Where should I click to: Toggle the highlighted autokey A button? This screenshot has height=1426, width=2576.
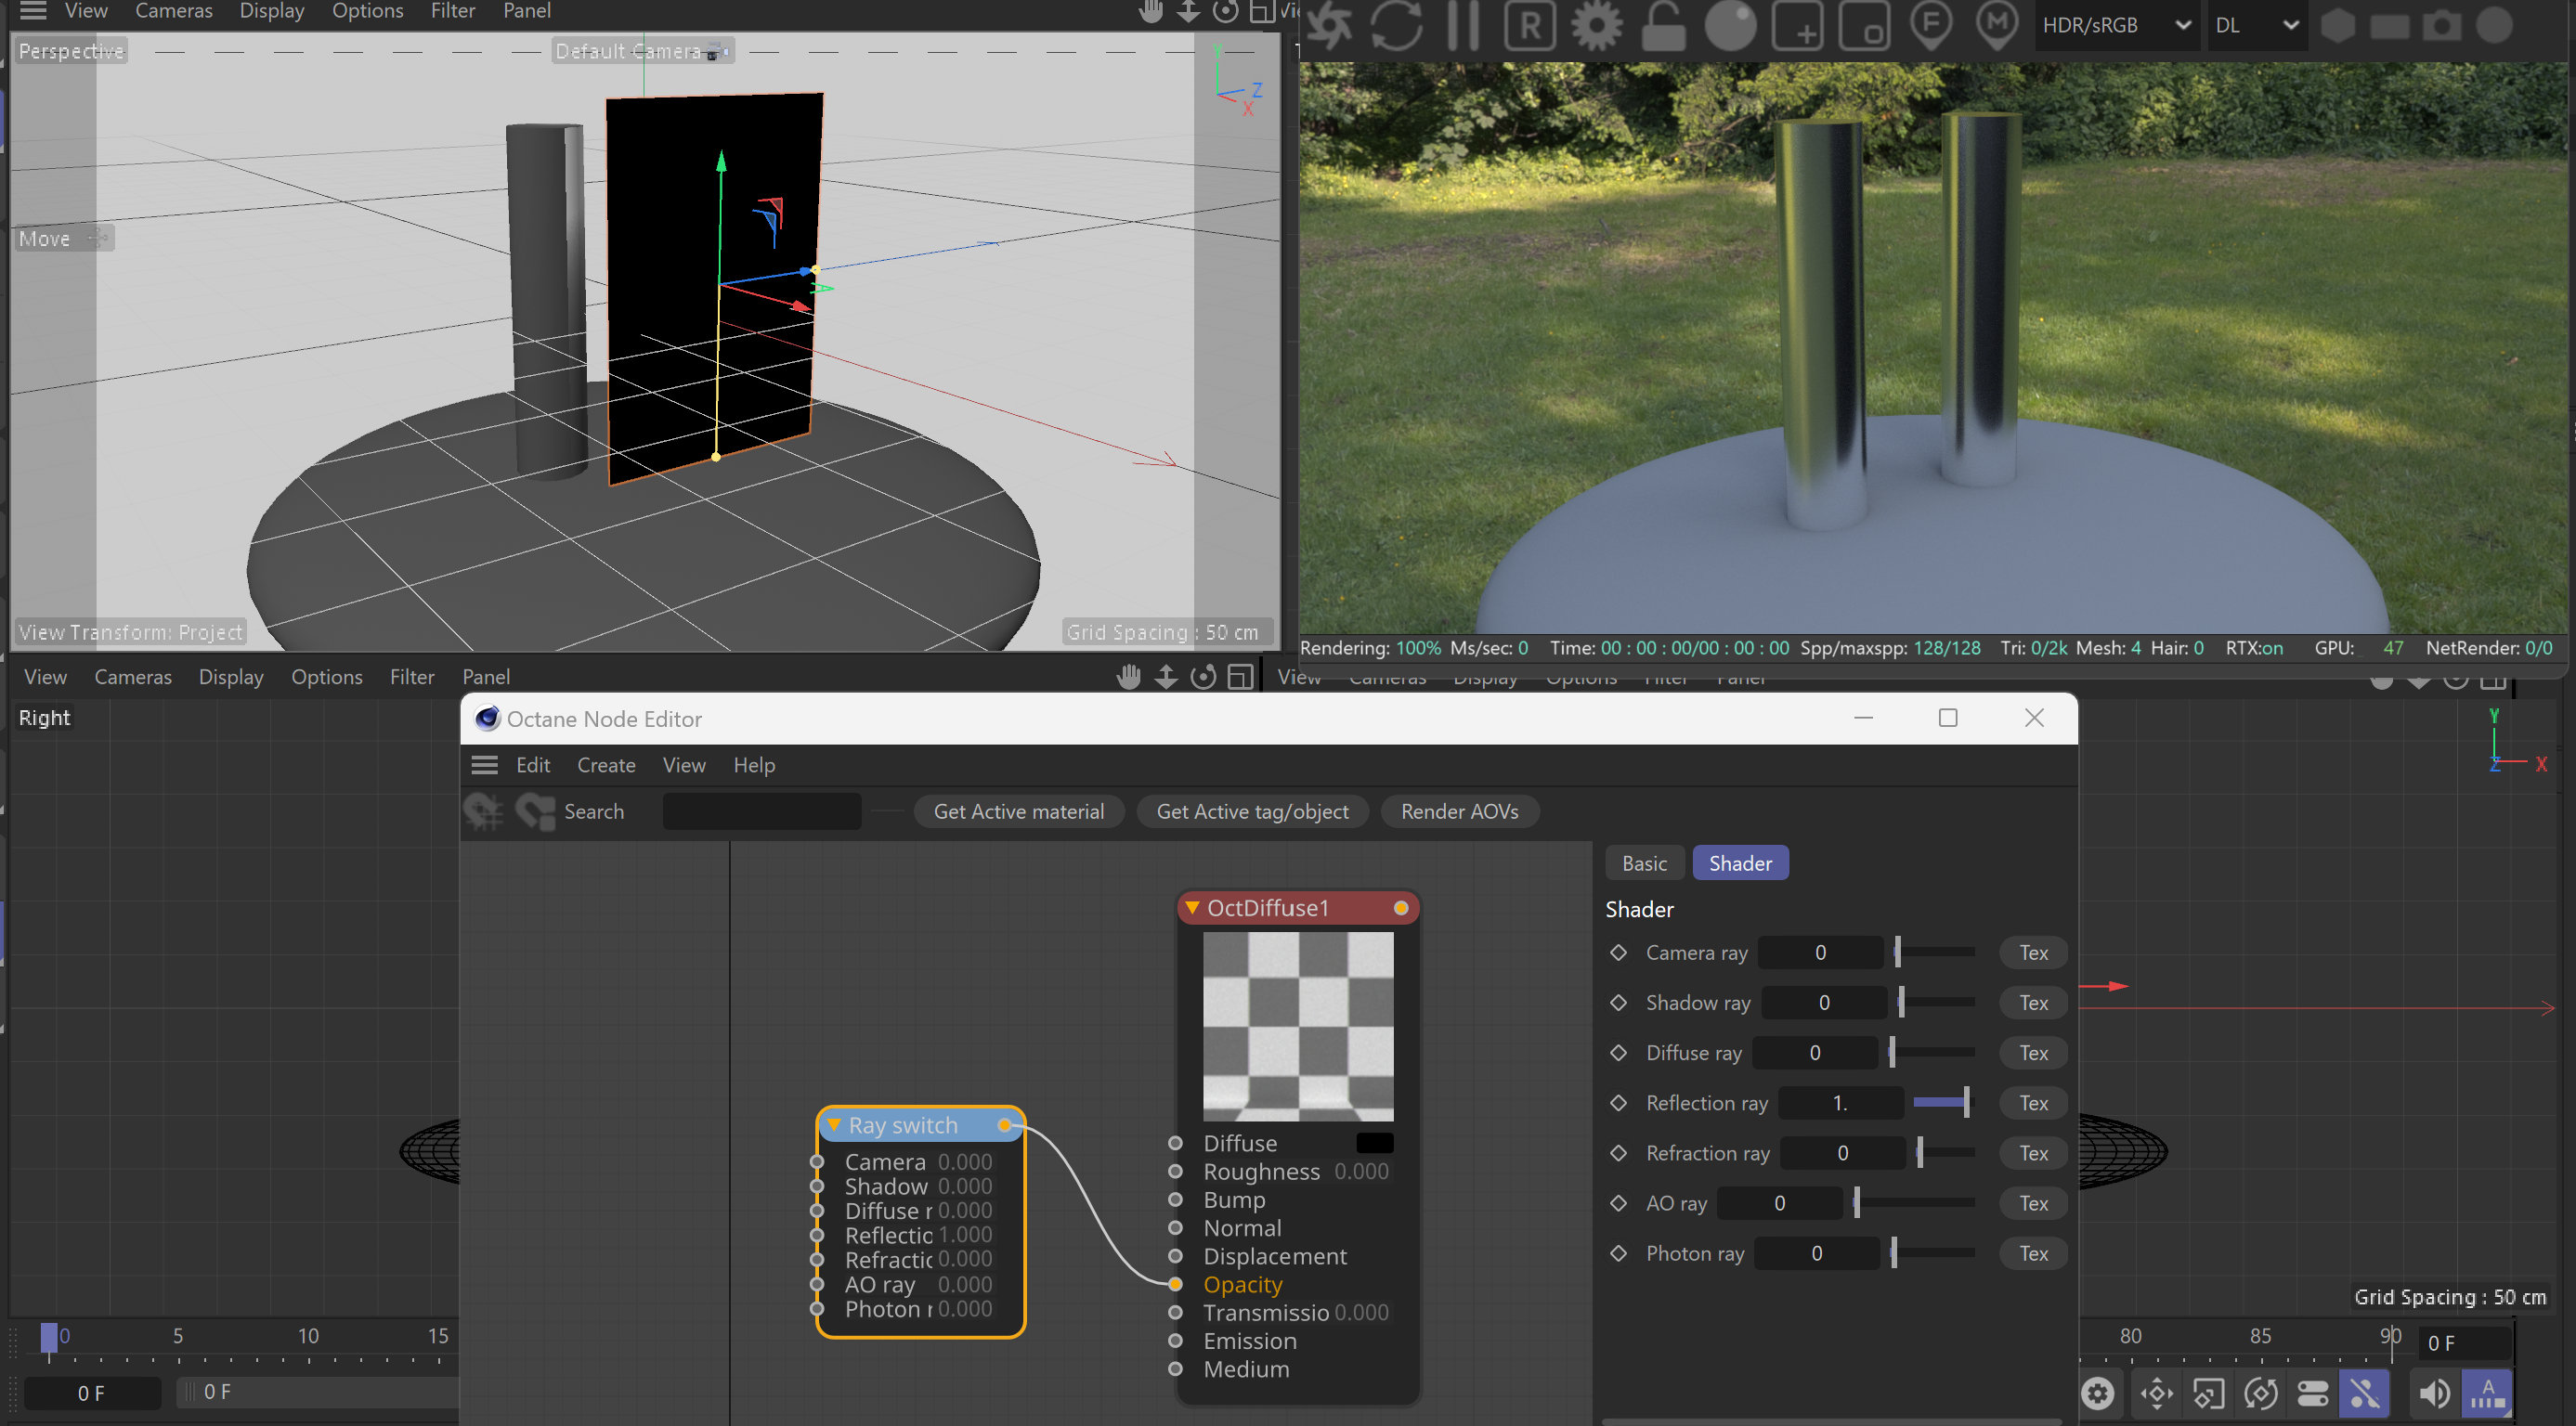click(x=2487, y=1393)
